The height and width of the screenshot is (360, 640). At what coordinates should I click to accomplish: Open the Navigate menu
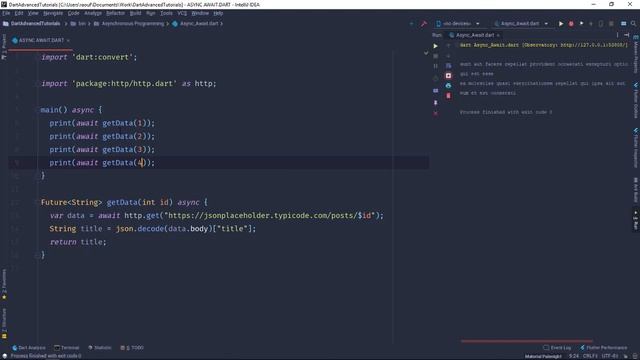click(x=53, y=13)
